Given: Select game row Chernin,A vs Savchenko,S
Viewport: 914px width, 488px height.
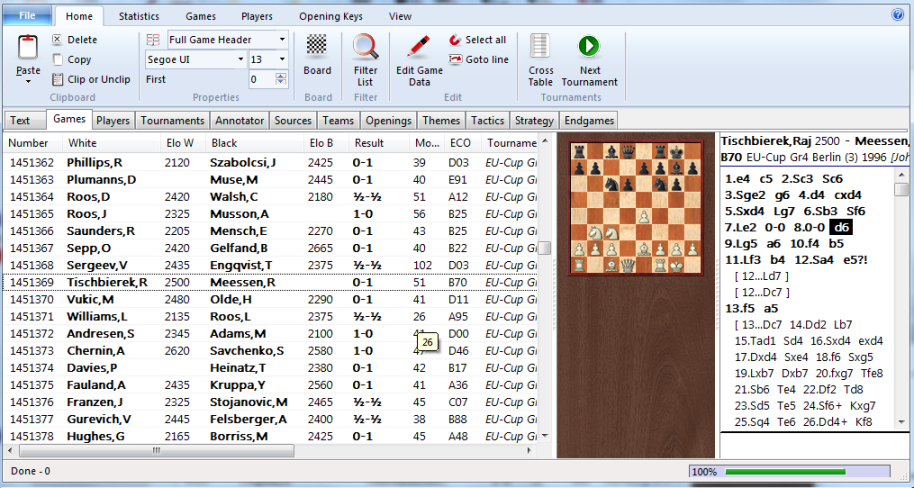Looking at the screenshot, I should [x=270, y=351].
